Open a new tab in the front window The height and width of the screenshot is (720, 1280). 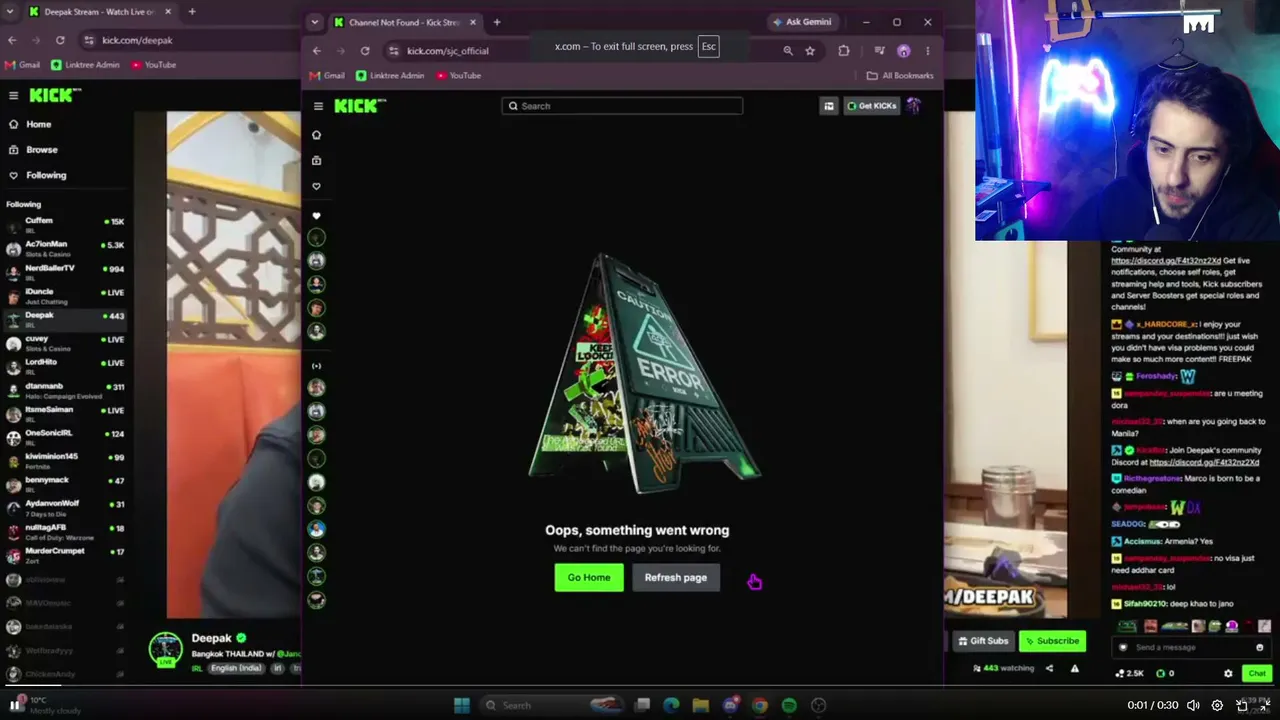[497, 22]
